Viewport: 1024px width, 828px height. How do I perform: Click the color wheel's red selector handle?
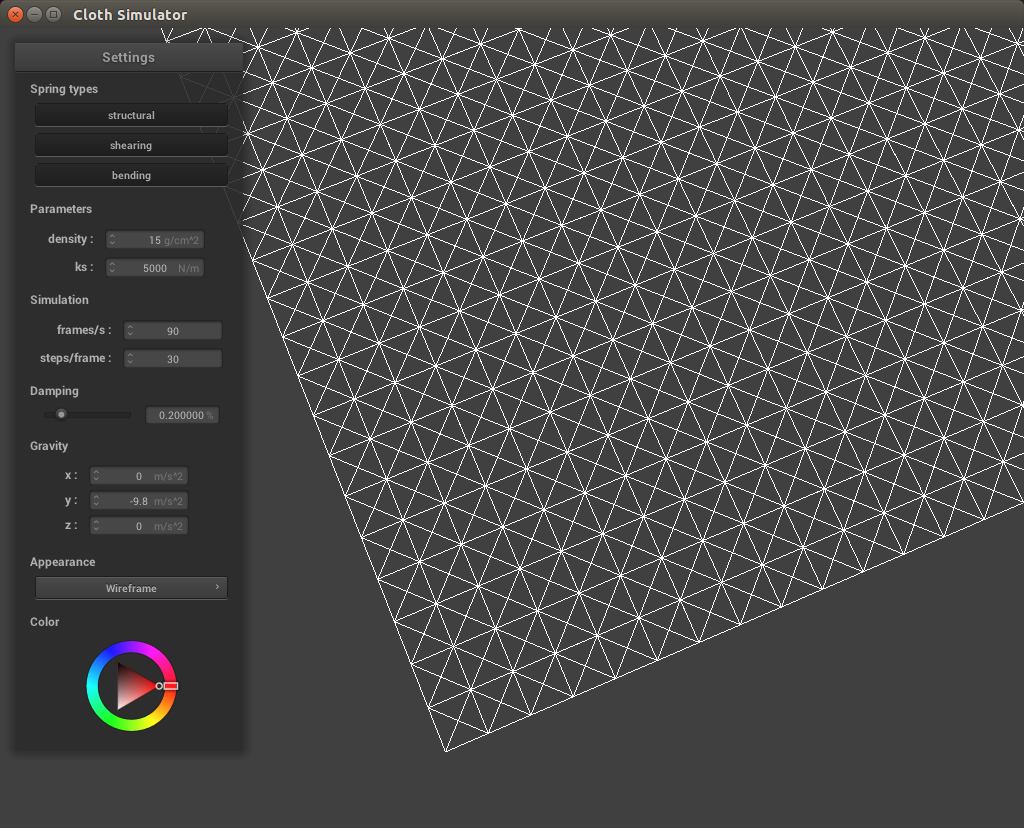[x=170, y=686]
